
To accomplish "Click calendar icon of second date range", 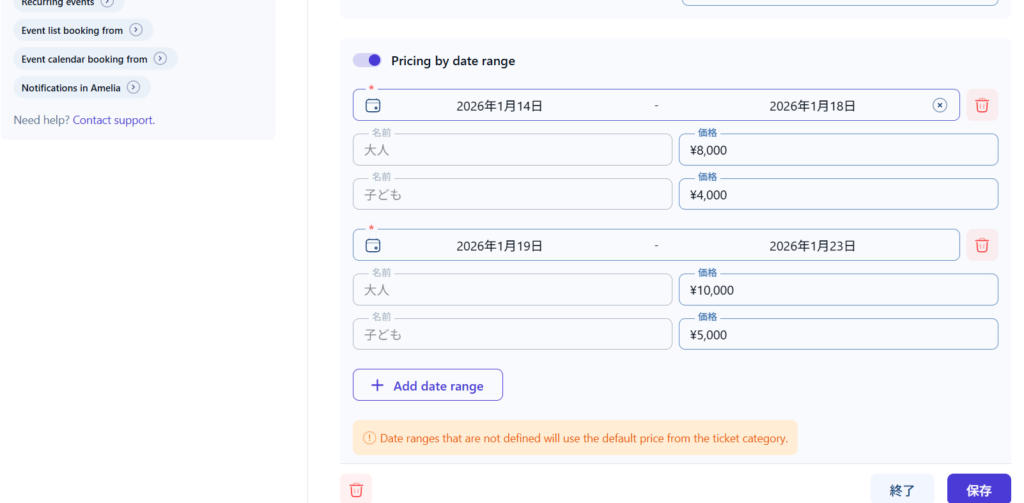I will pyautogui.click(x=373, y=245).
